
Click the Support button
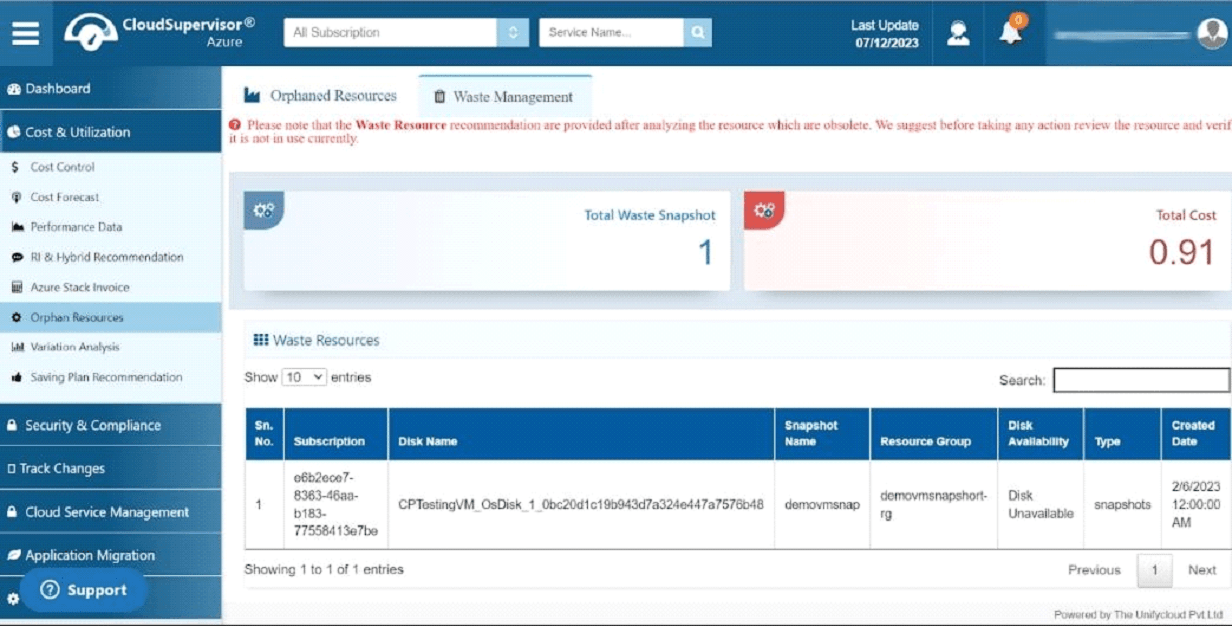coord(84,590)
